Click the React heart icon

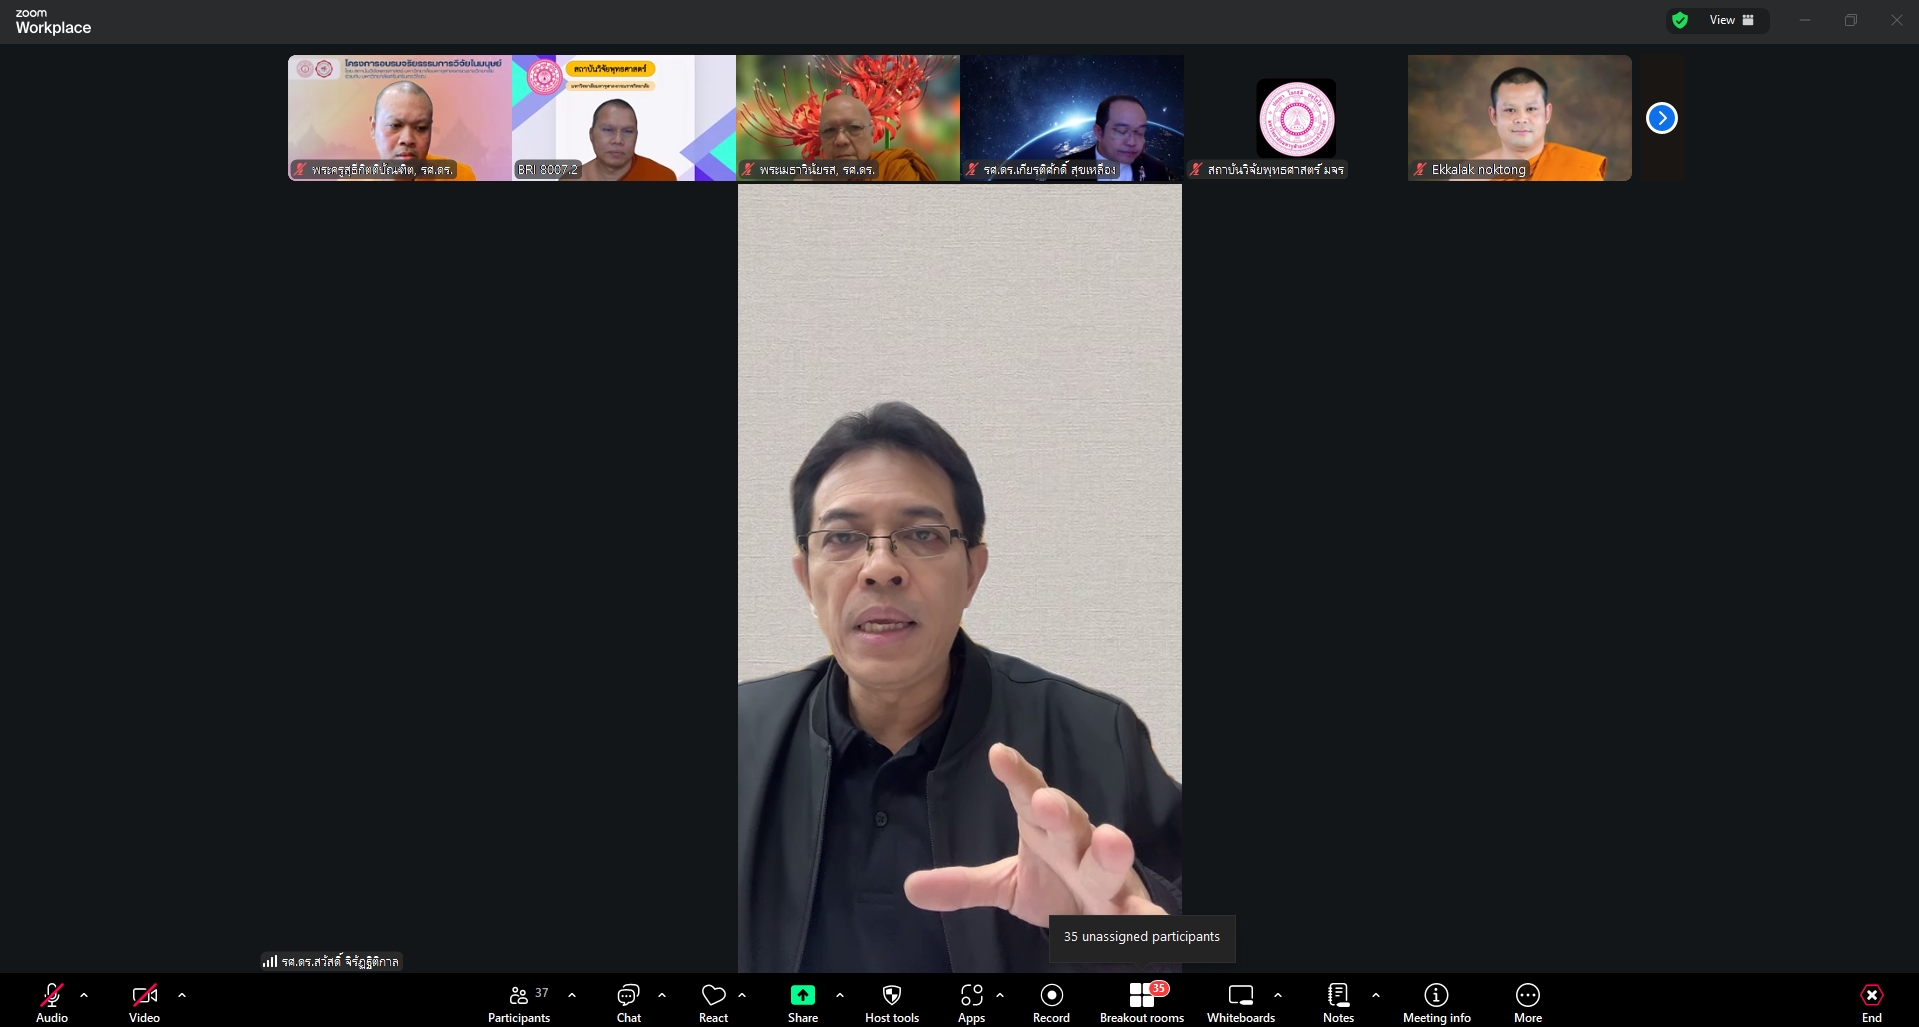tap(713, 996)
